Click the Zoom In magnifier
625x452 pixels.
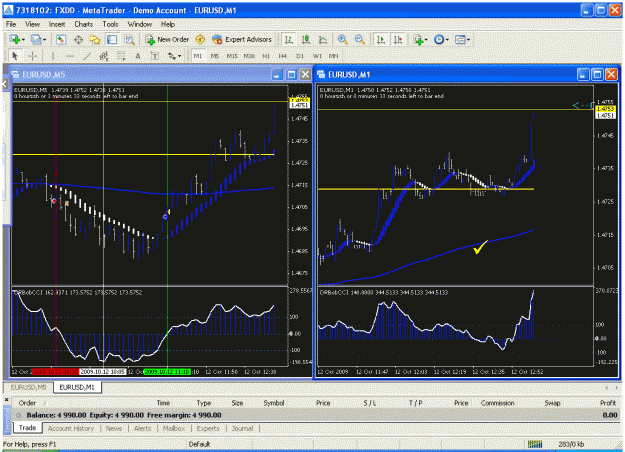(342, 39)
